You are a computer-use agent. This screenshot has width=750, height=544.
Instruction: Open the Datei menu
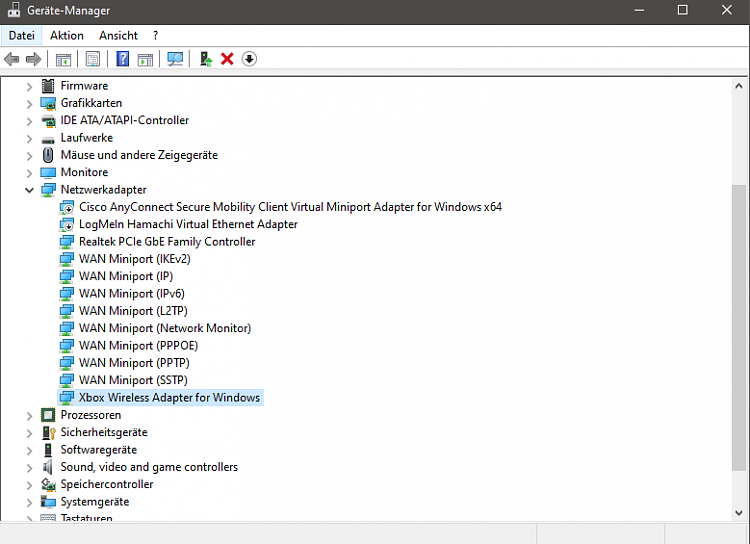(x=22, y=35)
